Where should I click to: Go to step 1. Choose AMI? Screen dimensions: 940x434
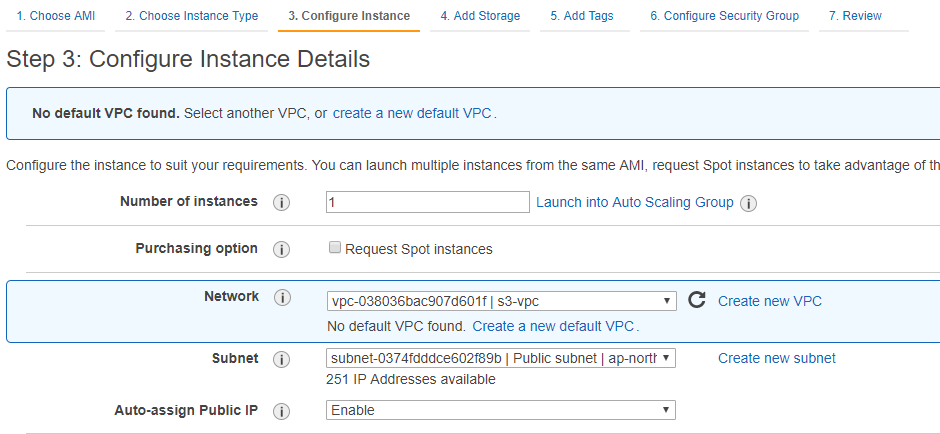point(55,16)
